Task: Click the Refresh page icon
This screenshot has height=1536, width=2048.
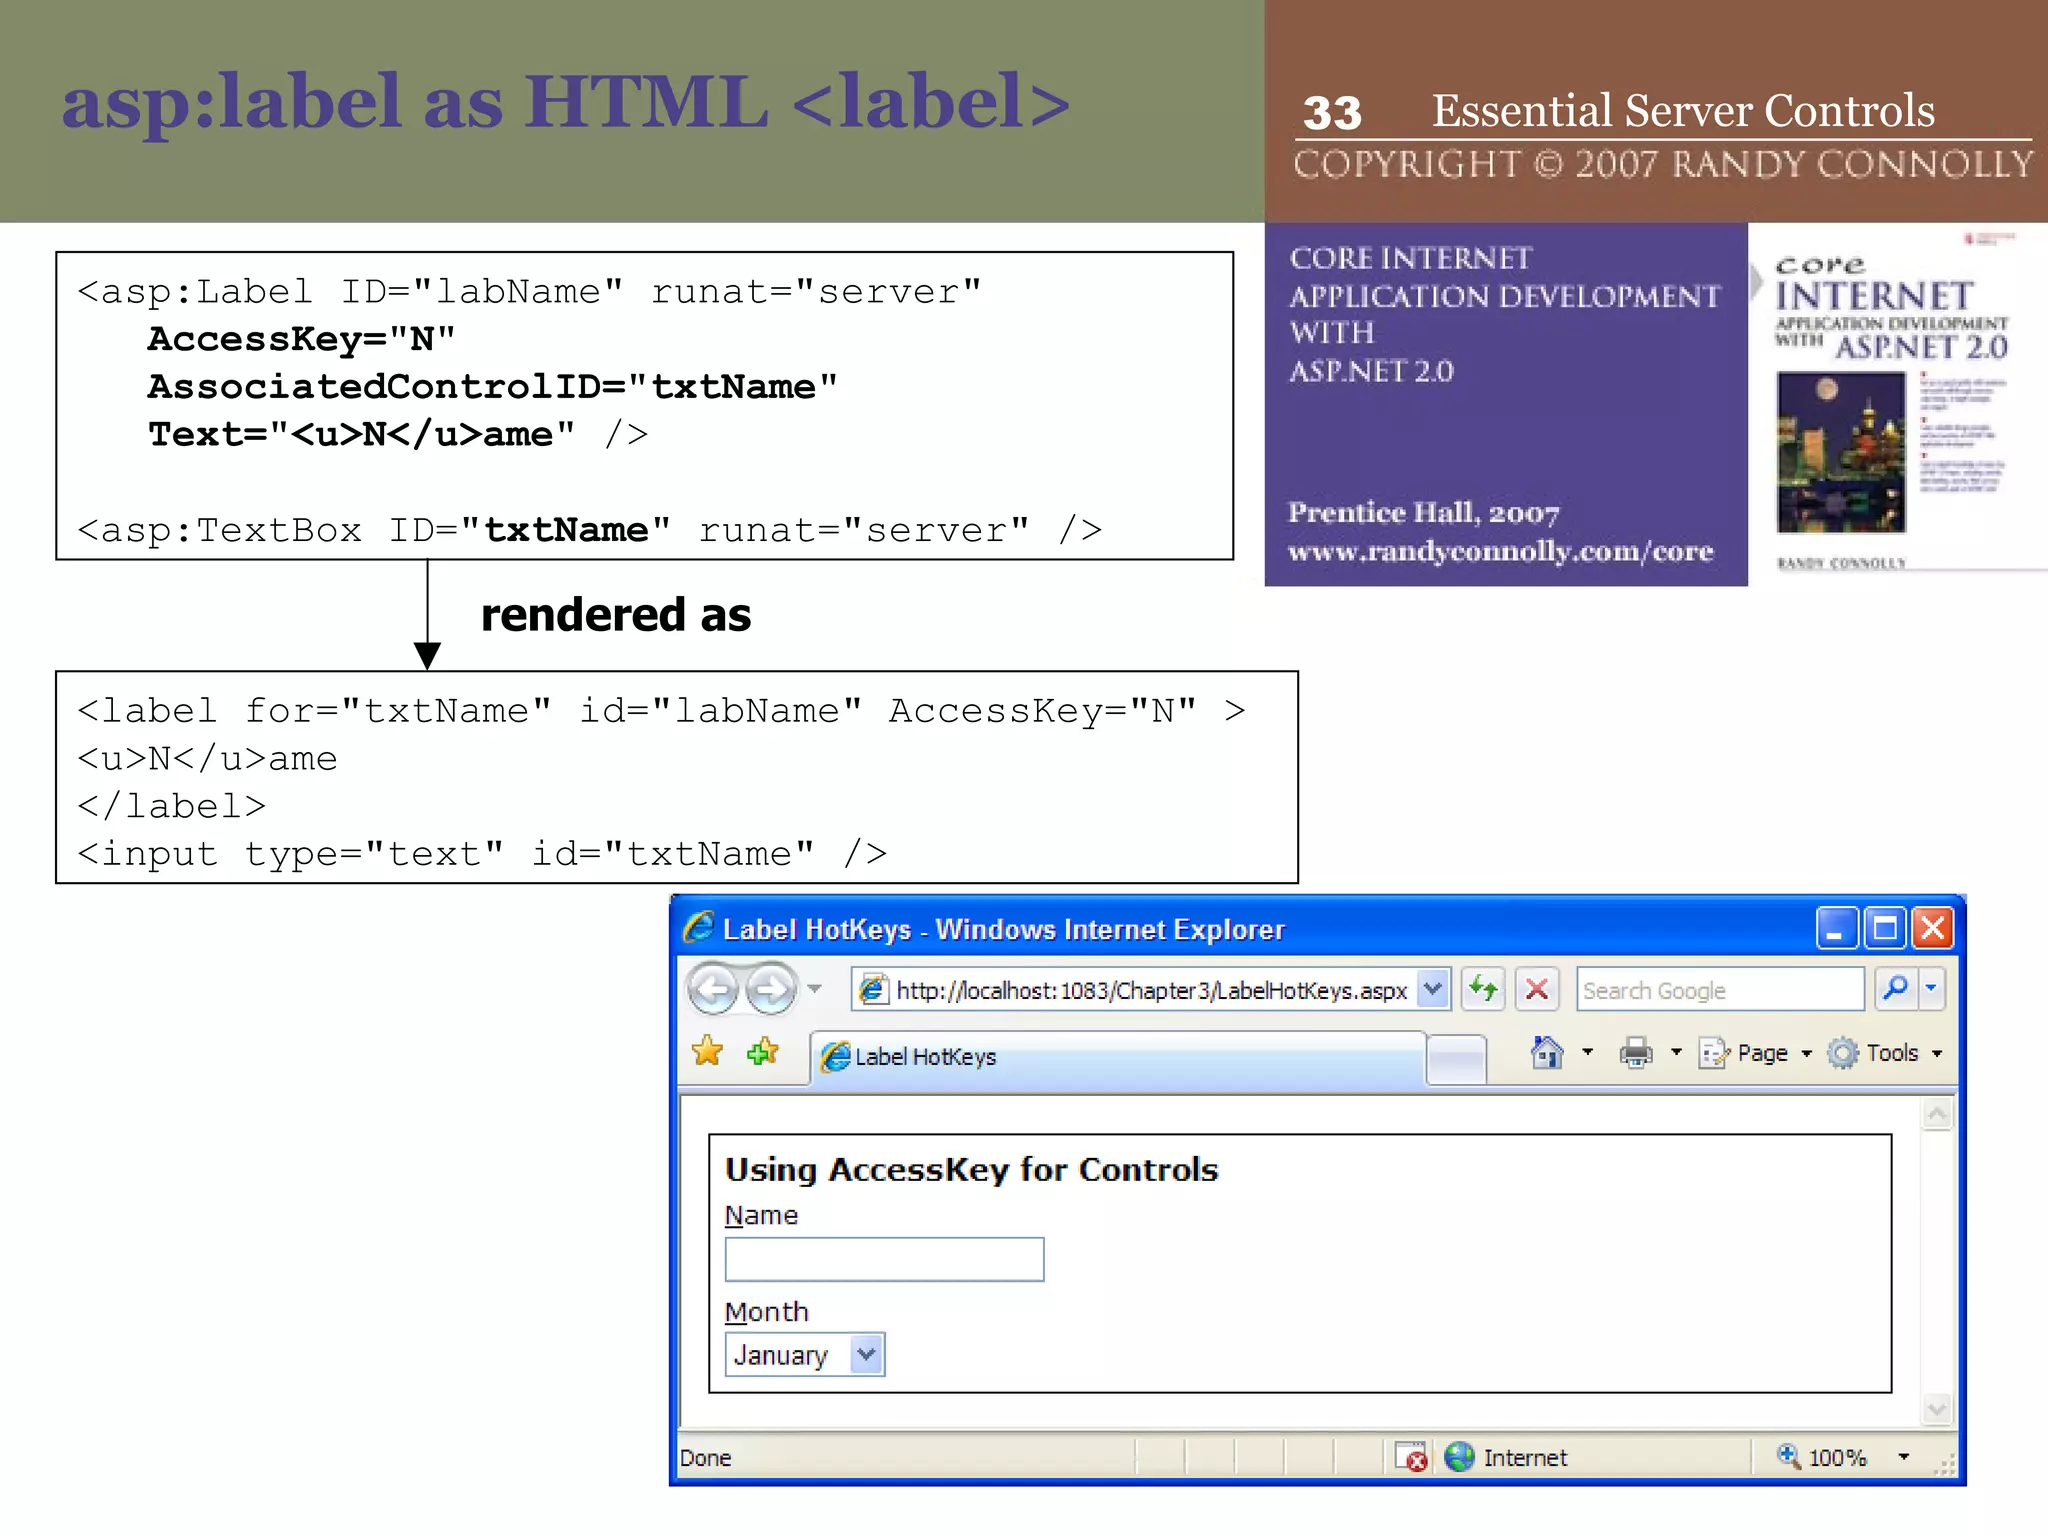Action: pyautogui.click(x=1483, y=990)
